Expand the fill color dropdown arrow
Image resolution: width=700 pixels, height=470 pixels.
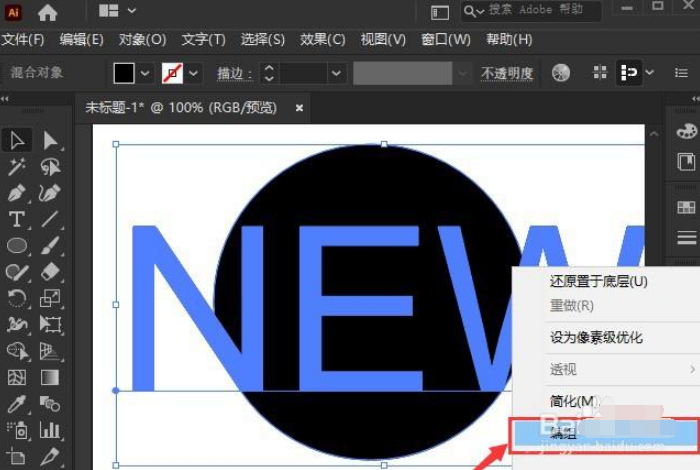[145, 73]
